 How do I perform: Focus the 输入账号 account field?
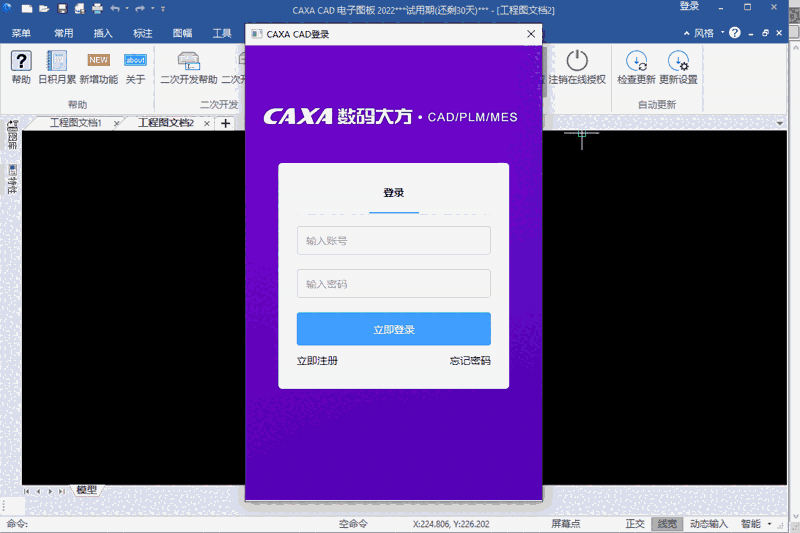(393, 240)
